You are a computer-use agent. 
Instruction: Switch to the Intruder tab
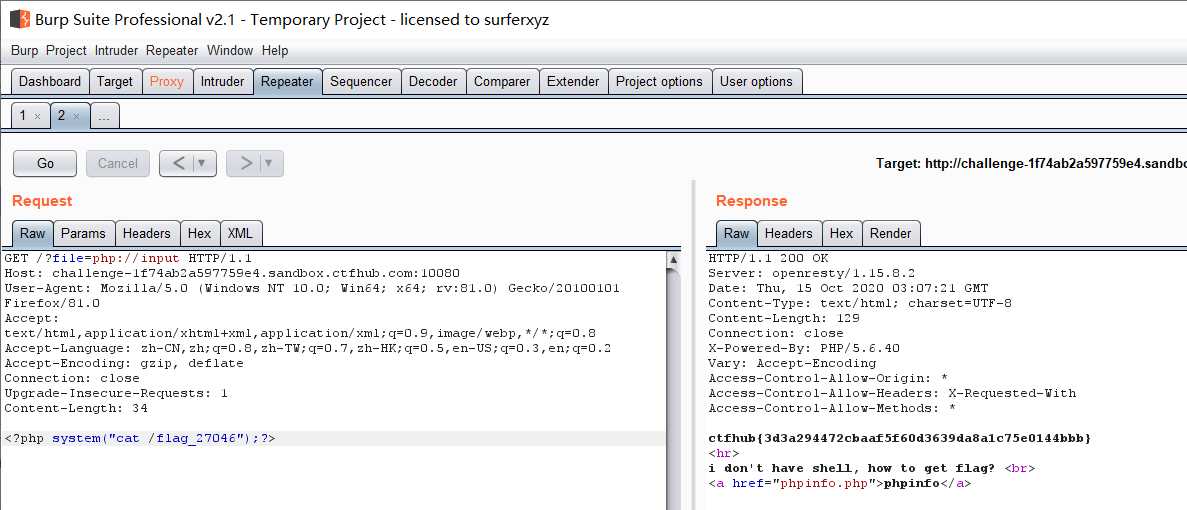223,82
